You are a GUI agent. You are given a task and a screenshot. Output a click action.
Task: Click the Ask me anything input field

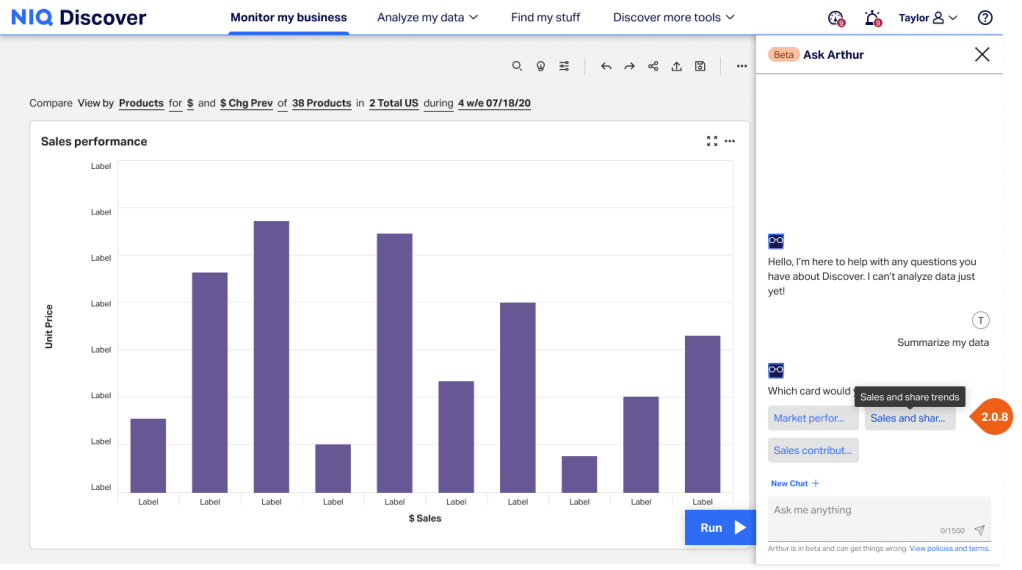point(879,519)
